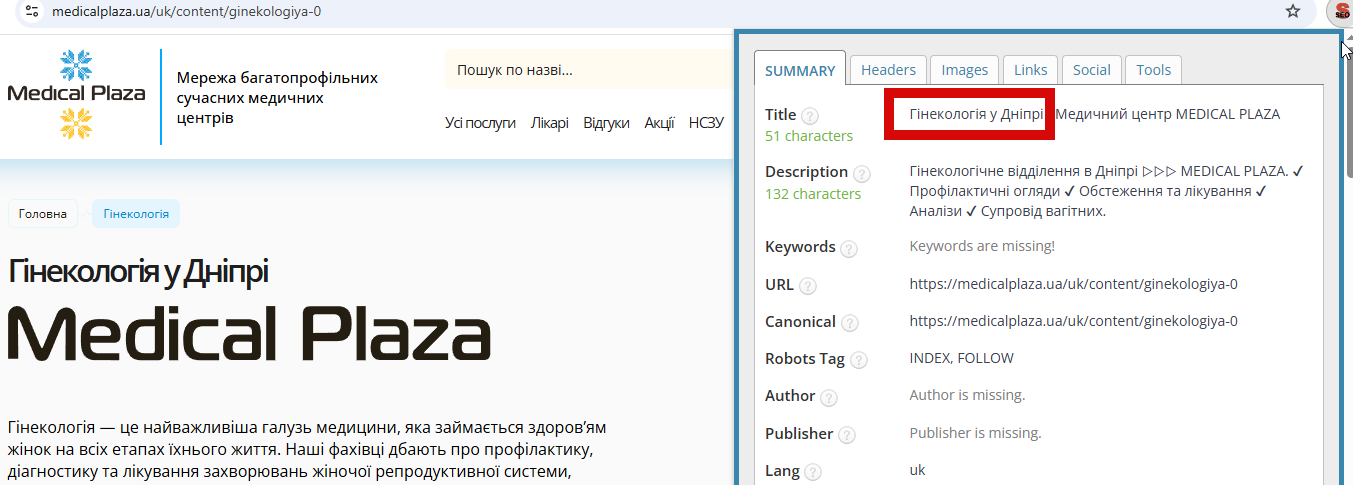Focus the Пошук по назві search field
The width and height of the screenshot is (1353, 485).
click(x=590, y=70)
